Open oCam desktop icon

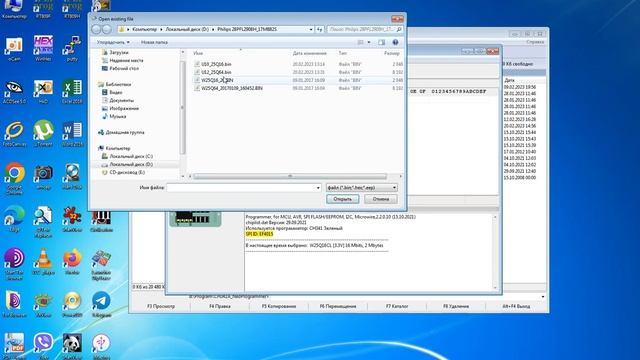14,48
